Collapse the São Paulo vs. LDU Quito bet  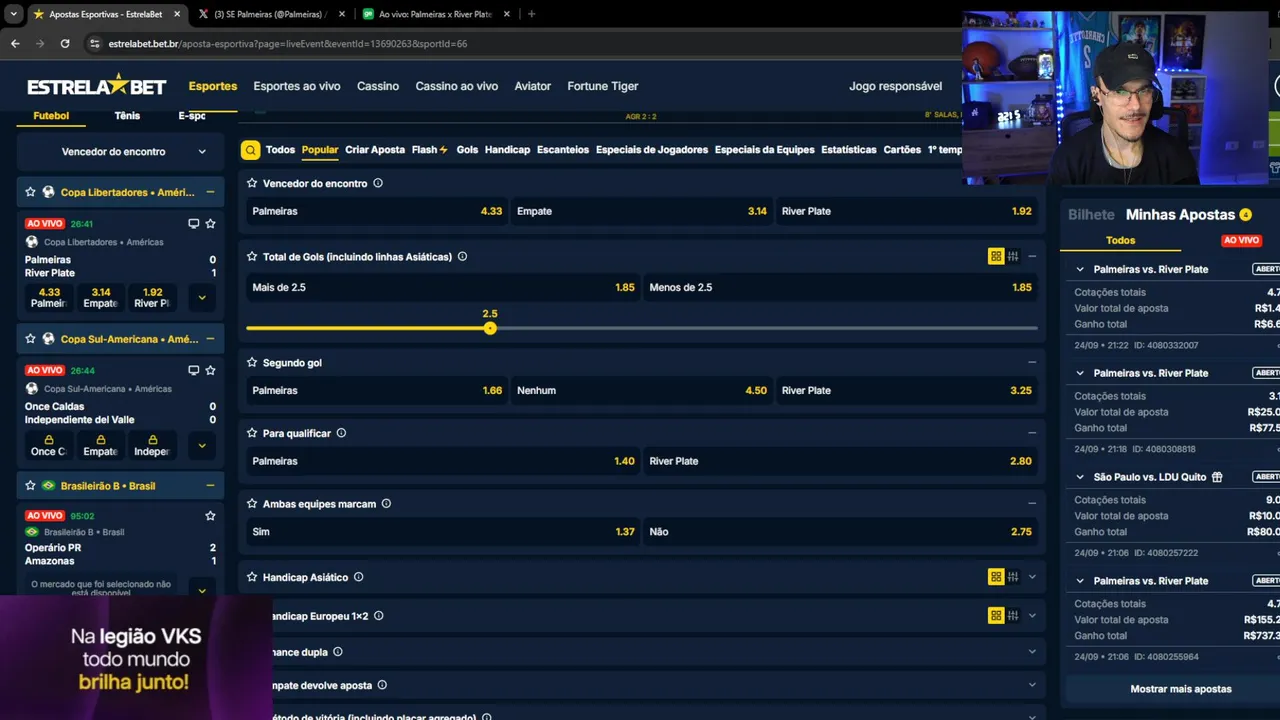tap(1080, 477)
